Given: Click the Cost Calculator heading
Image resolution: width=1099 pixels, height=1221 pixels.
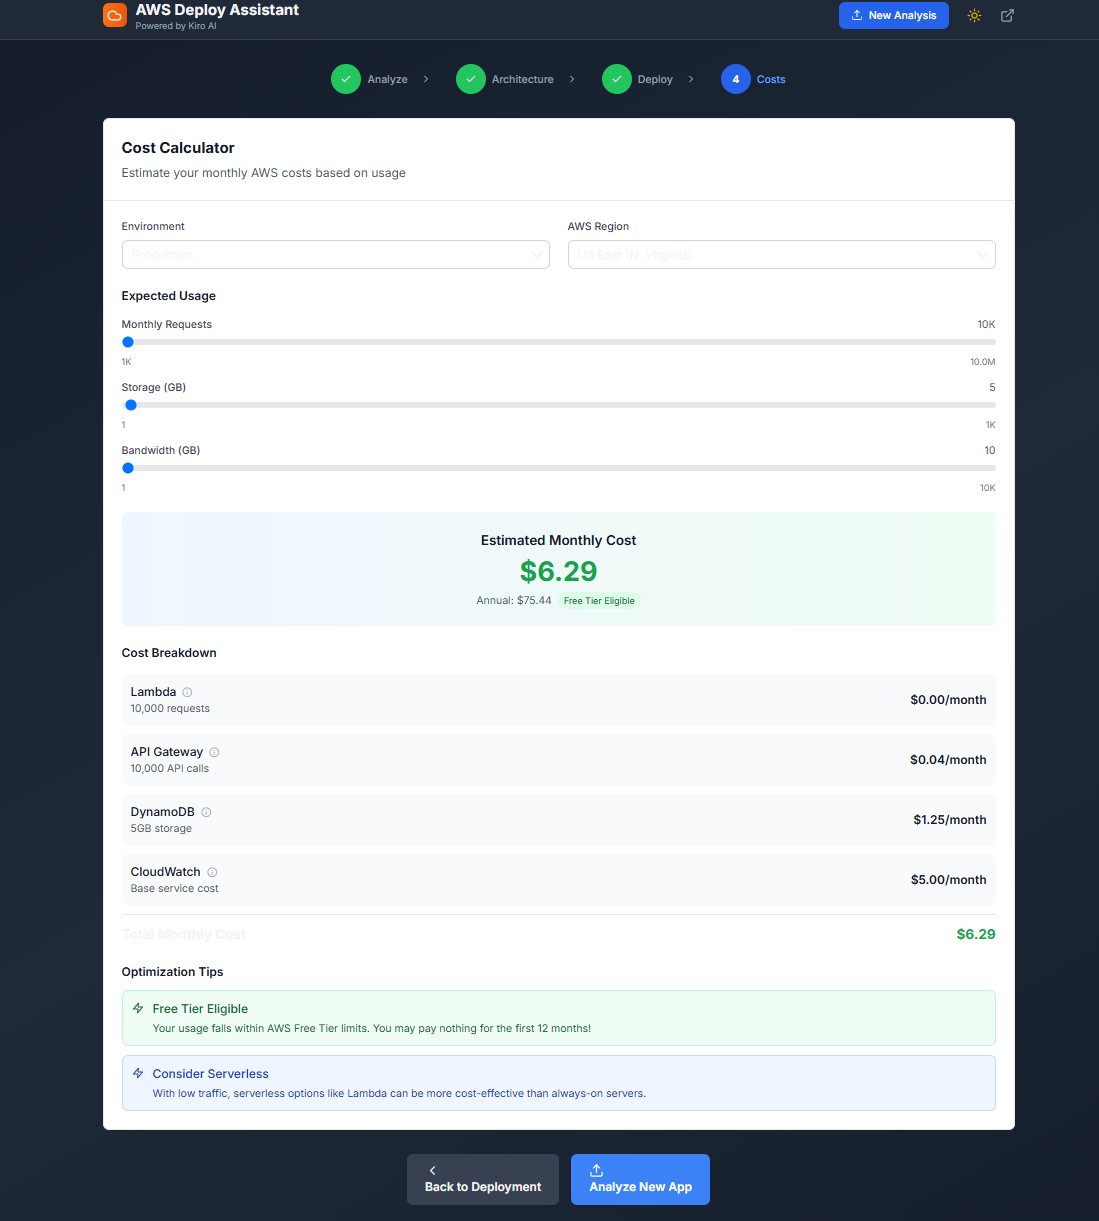Looking at the screenshot, I should click(178, 148).
